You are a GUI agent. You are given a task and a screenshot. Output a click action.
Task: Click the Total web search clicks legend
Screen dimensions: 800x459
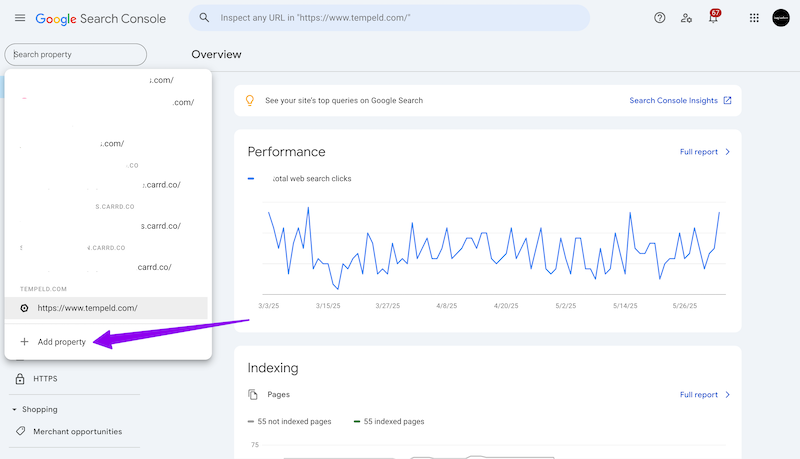[299, 178]
